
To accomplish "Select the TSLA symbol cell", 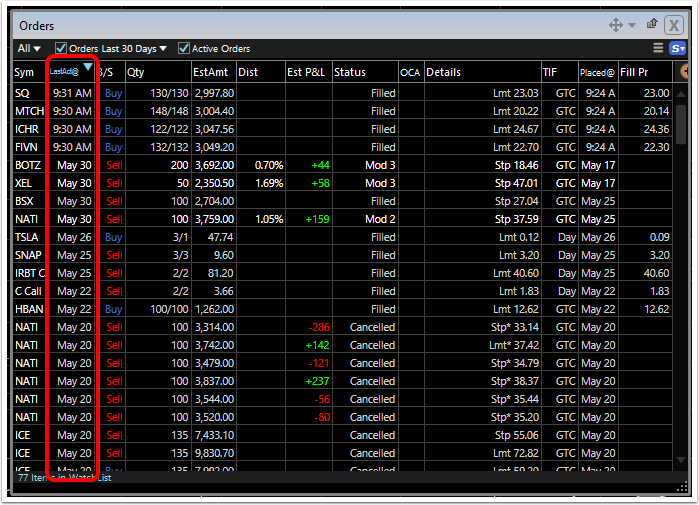I will [x=26, y=237].
